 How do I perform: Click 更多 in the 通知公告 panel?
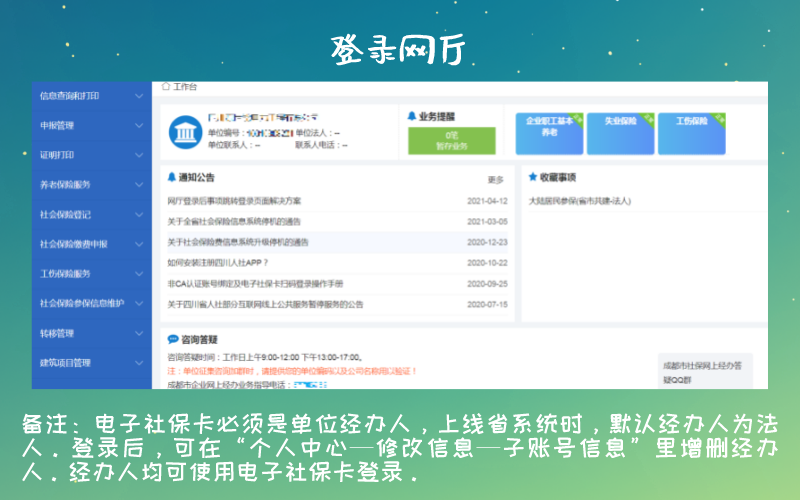[495, 180]
